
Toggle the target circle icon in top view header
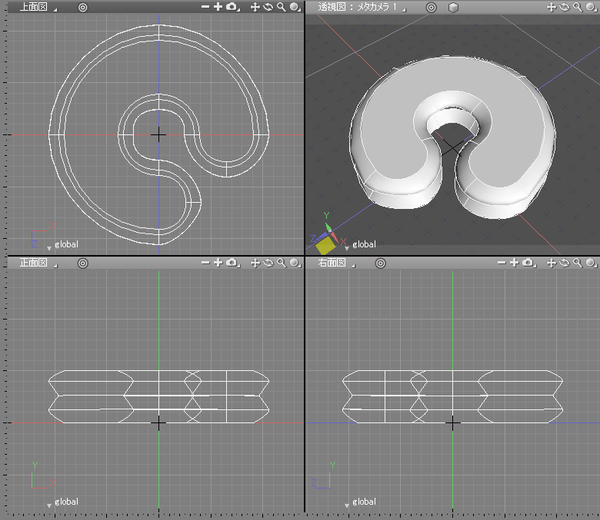point(82,7)
